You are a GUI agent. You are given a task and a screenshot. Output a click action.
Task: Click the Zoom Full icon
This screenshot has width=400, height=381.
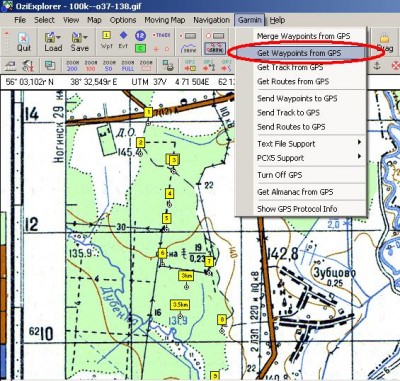[127, 66]
